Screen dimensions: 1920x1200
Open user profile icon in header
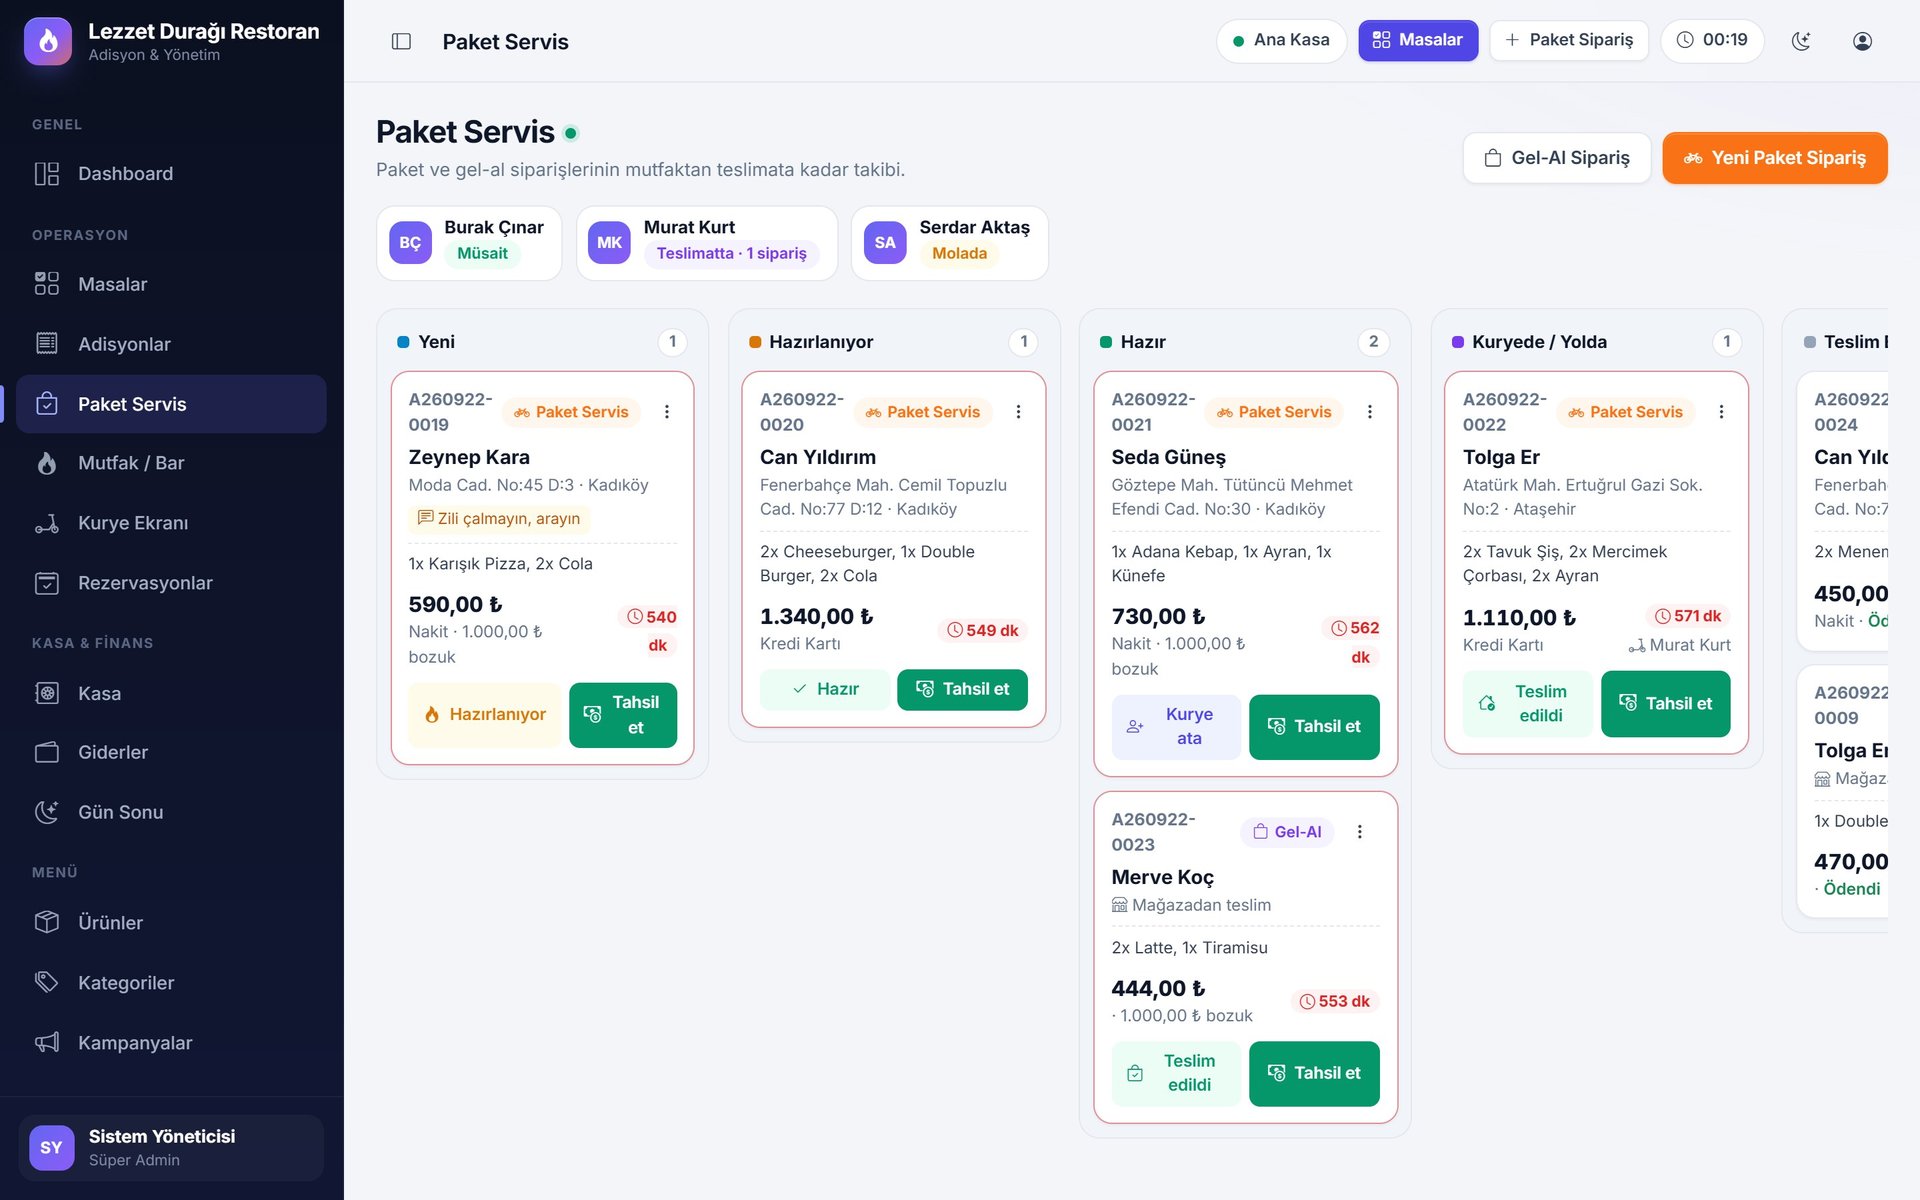[x=1862, y=41]
